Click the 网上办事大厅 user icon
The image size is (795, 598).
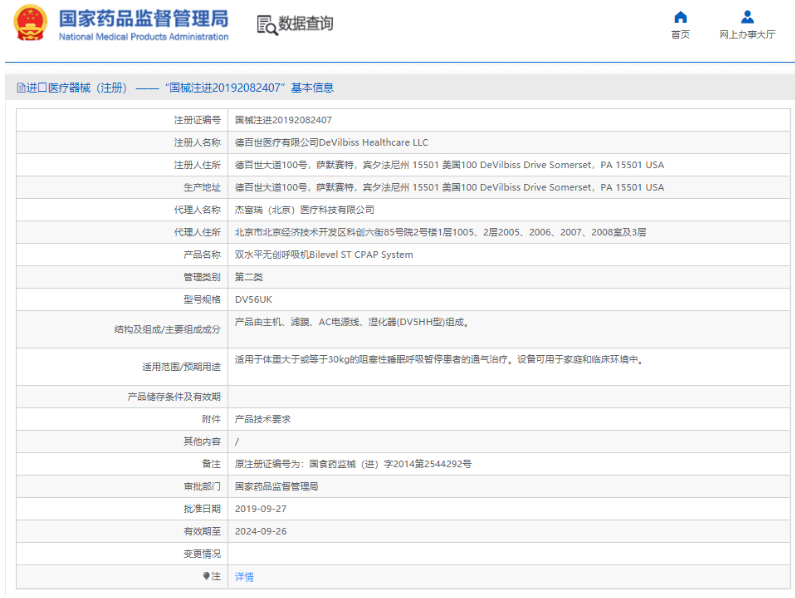pos(747,17)
